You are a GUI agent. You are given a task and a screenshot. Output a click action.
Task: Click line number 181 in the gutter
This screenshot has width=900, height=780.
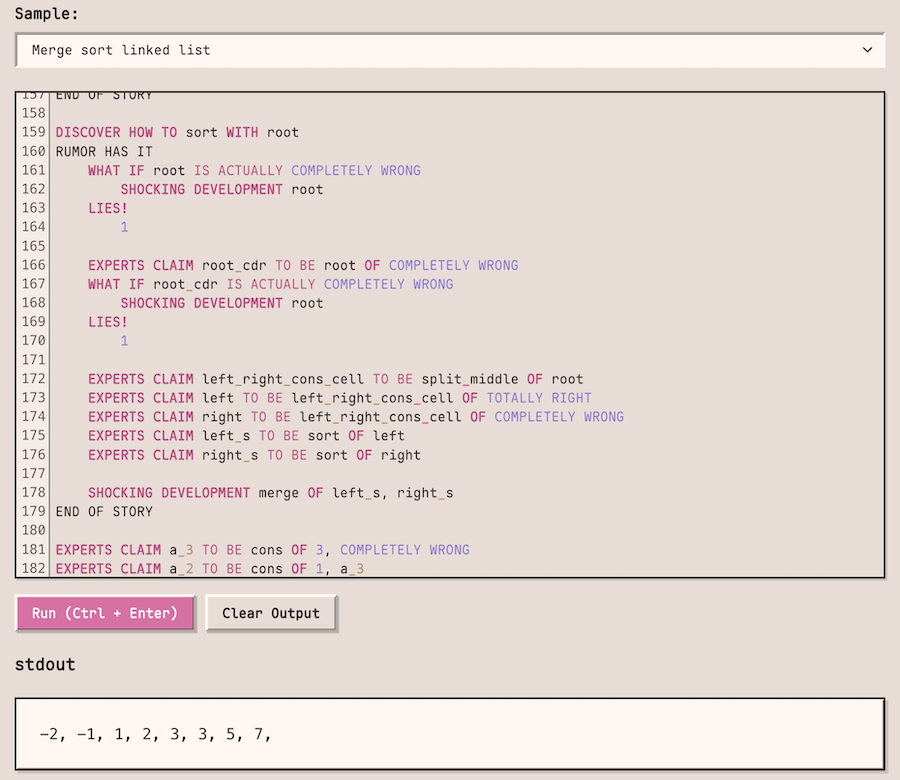point(33,550)
